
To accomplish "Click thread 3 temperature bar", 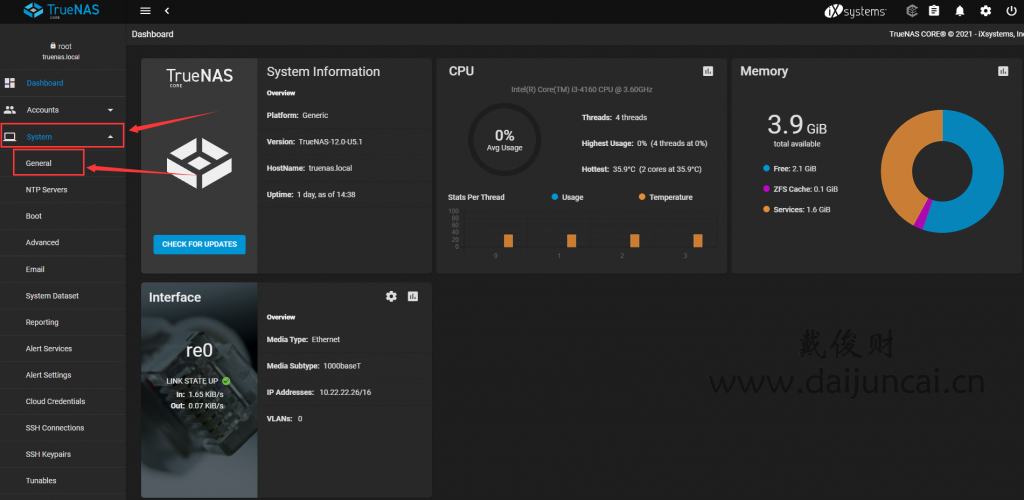I will point(697,240).
